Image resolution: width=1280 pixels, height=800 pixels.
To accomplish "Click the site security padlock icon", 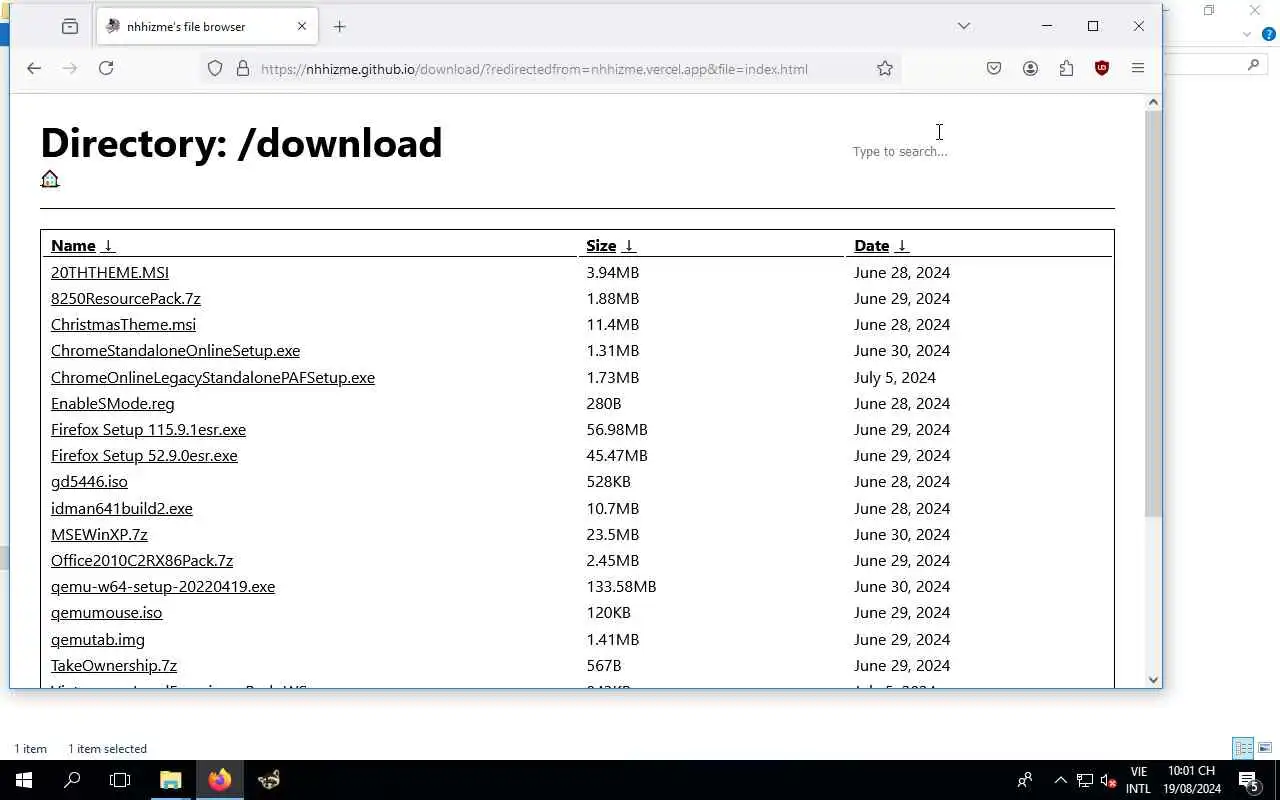I will (242, 69).
